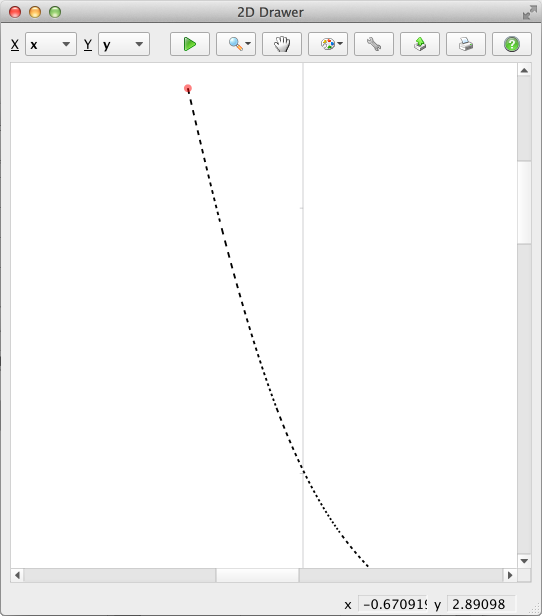Screen dimensions: 542x616
Task: Click the green play/run button
Action: 190,44
